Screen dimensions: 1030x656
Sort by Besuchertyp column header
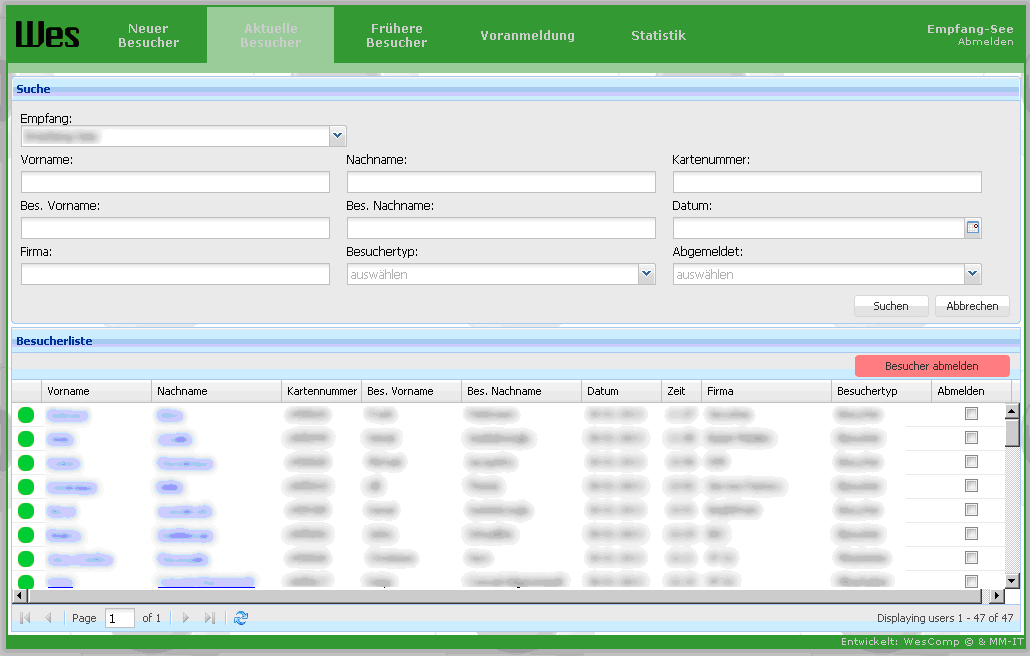[x=882, y=391]
